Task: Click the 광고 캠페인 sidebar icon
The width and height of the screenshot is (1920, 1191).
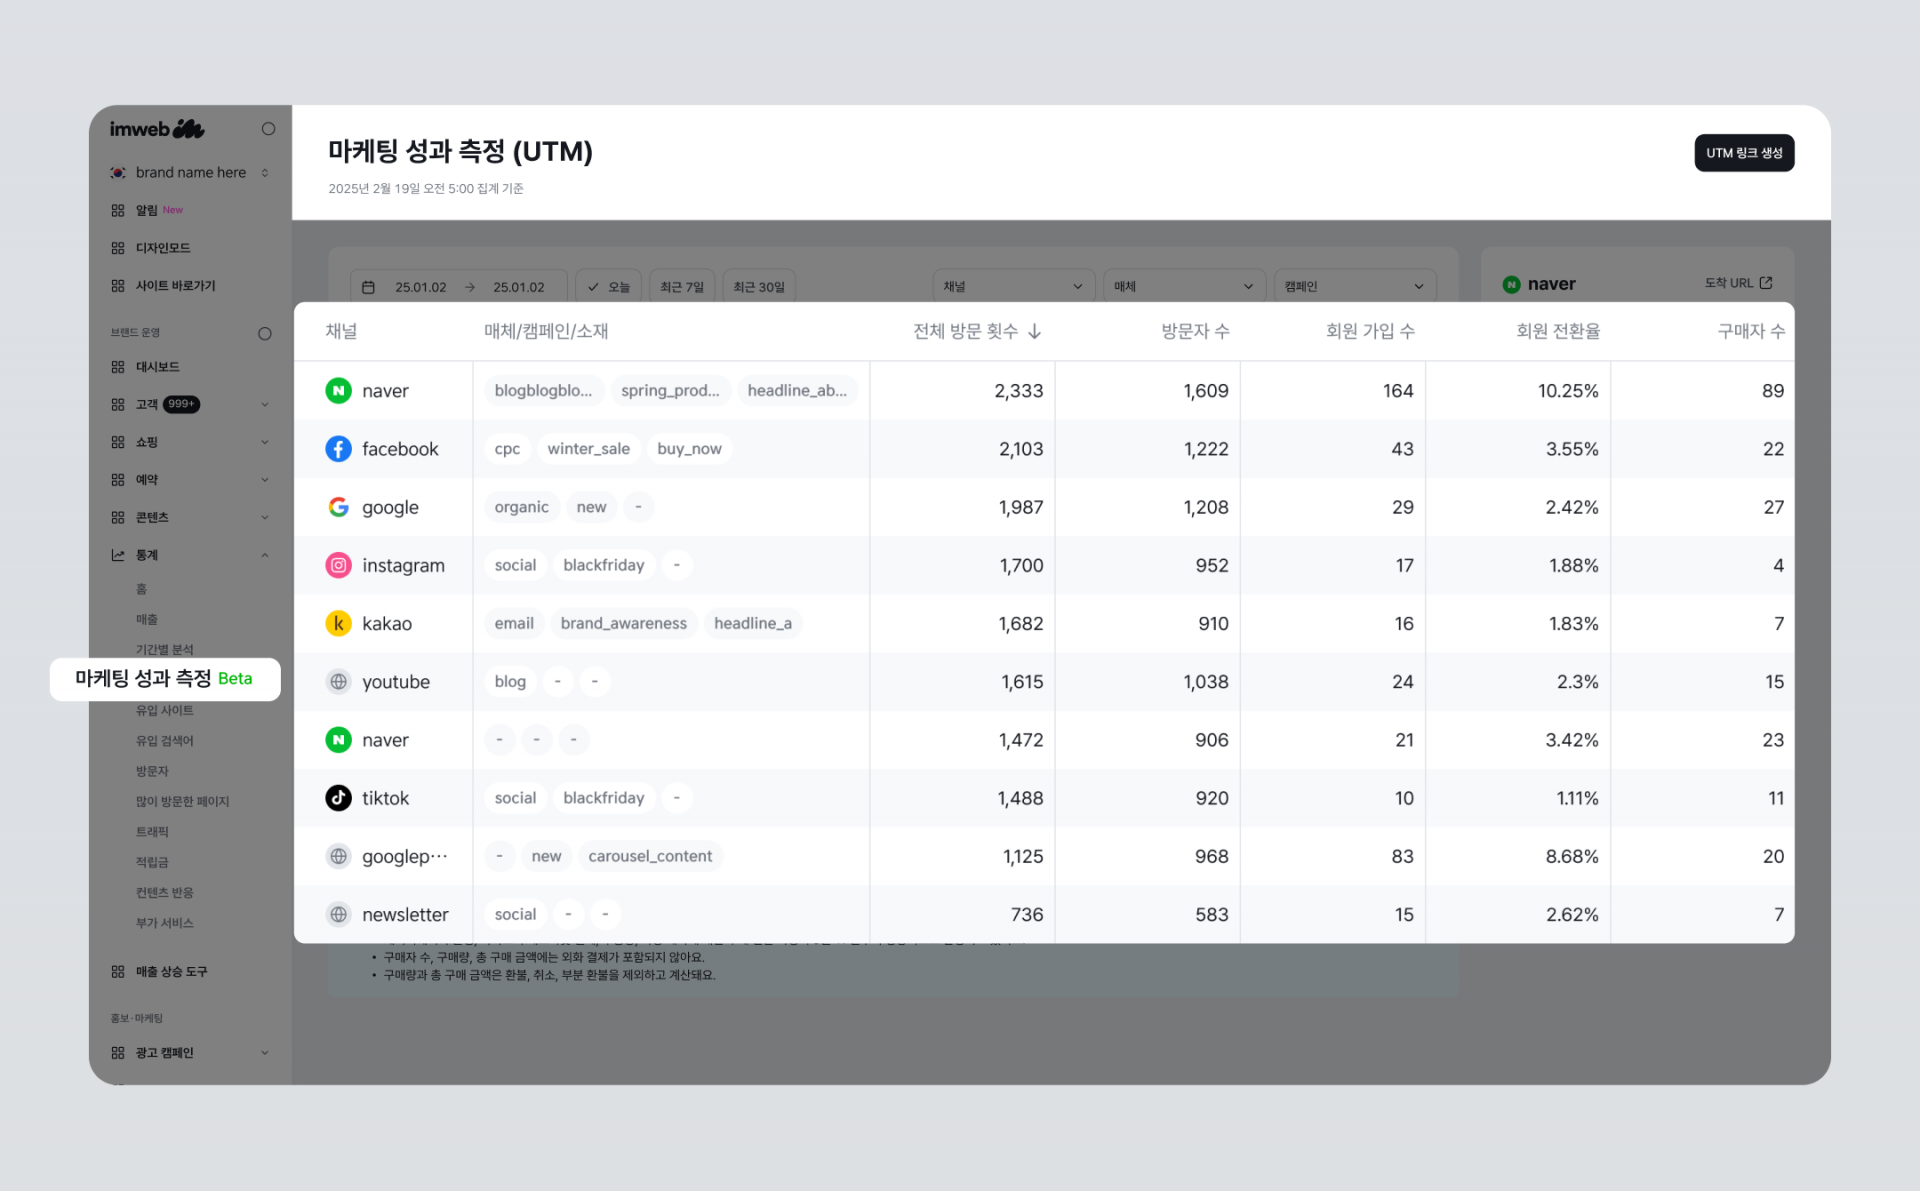Action: click(118, 1053)
